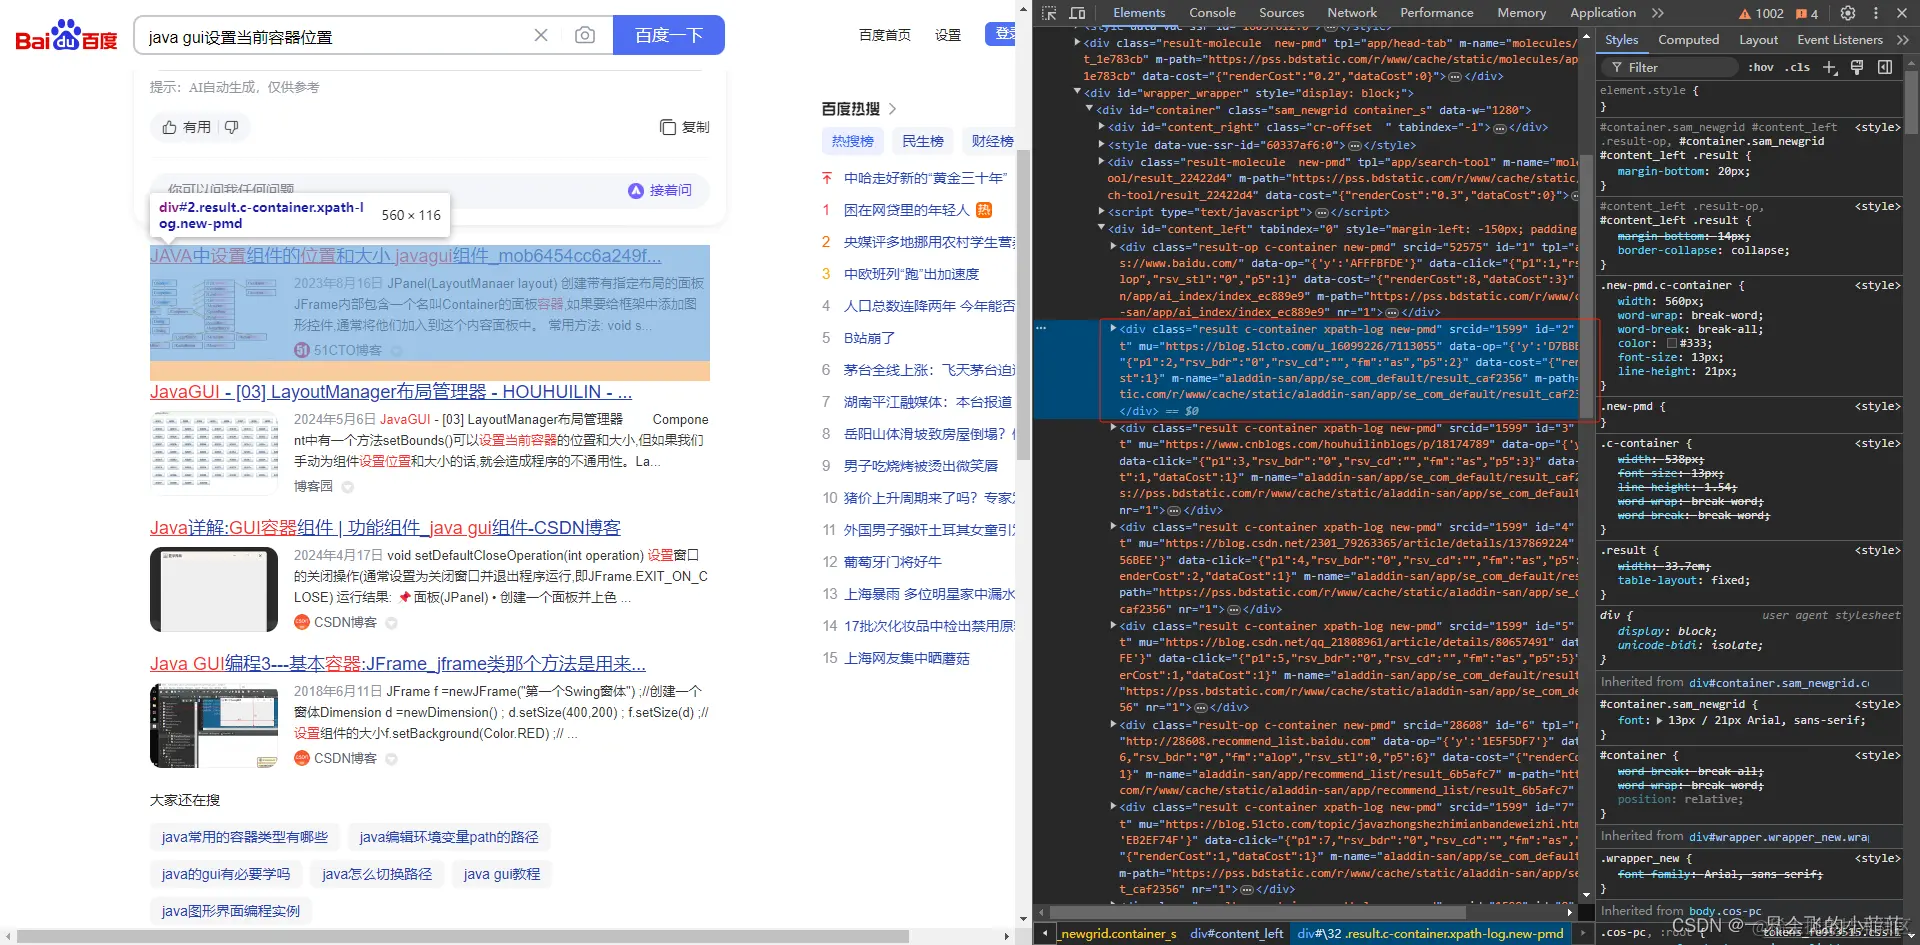Expand the content_right div node

point(1101,127)
